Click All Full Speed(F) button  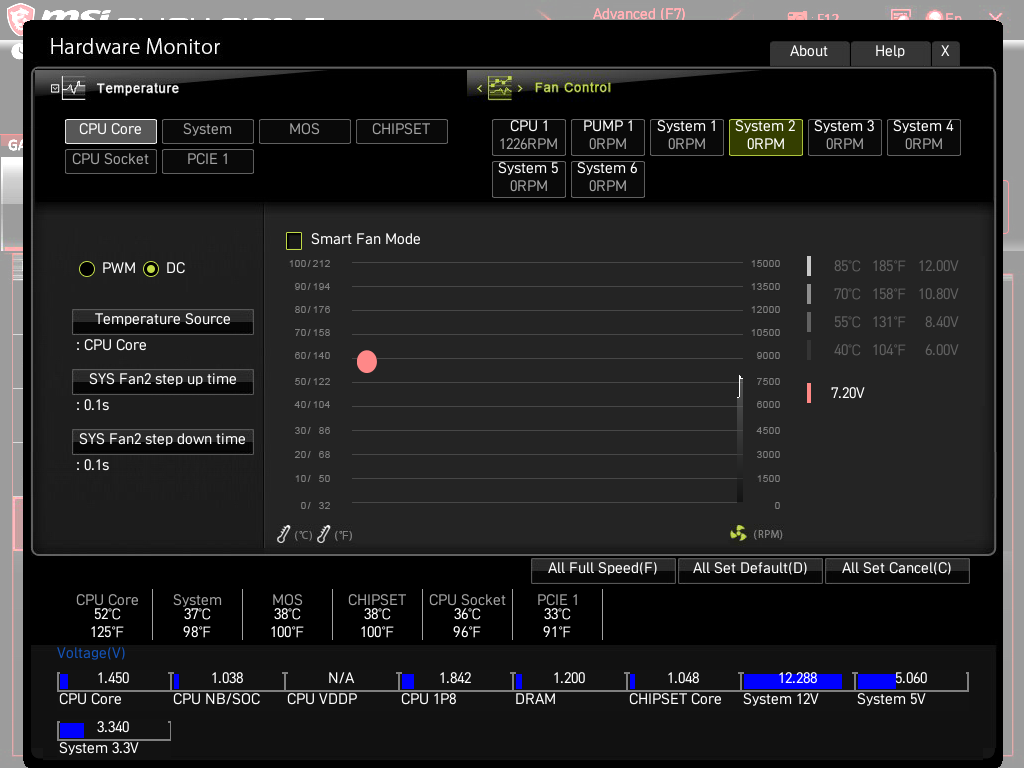[603, 569]
